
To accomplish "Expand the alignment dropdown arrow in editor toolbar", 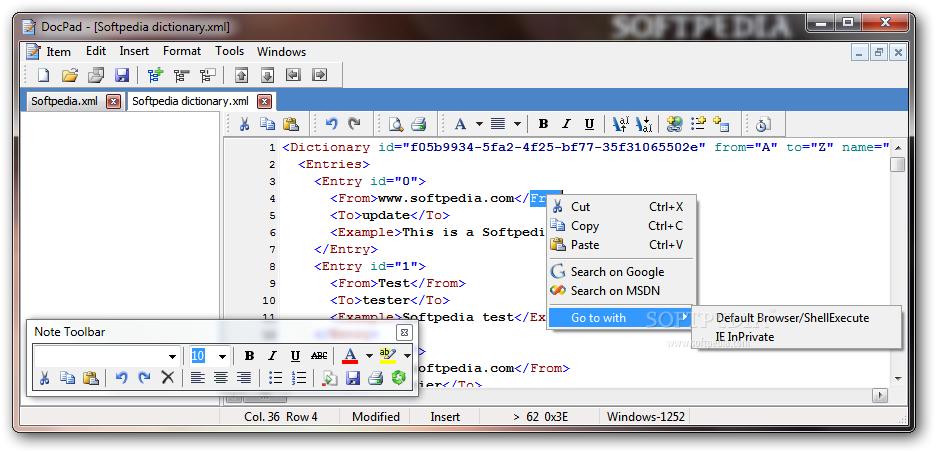I will click(x=517, y=124).
